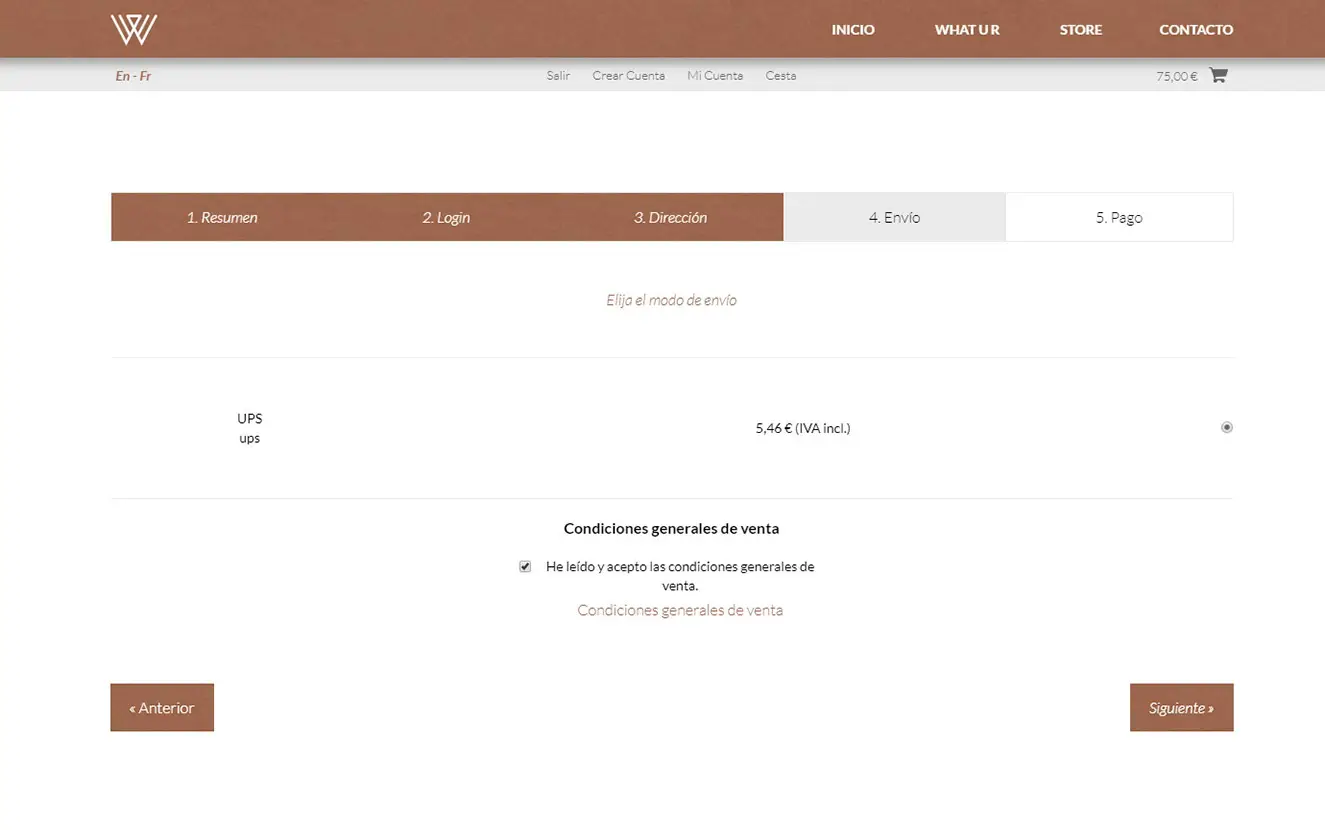Screen dimensions: 1325x830
Task: Switch language to French (Fr)
Action: pyautogui.click(x=145, y=76)
